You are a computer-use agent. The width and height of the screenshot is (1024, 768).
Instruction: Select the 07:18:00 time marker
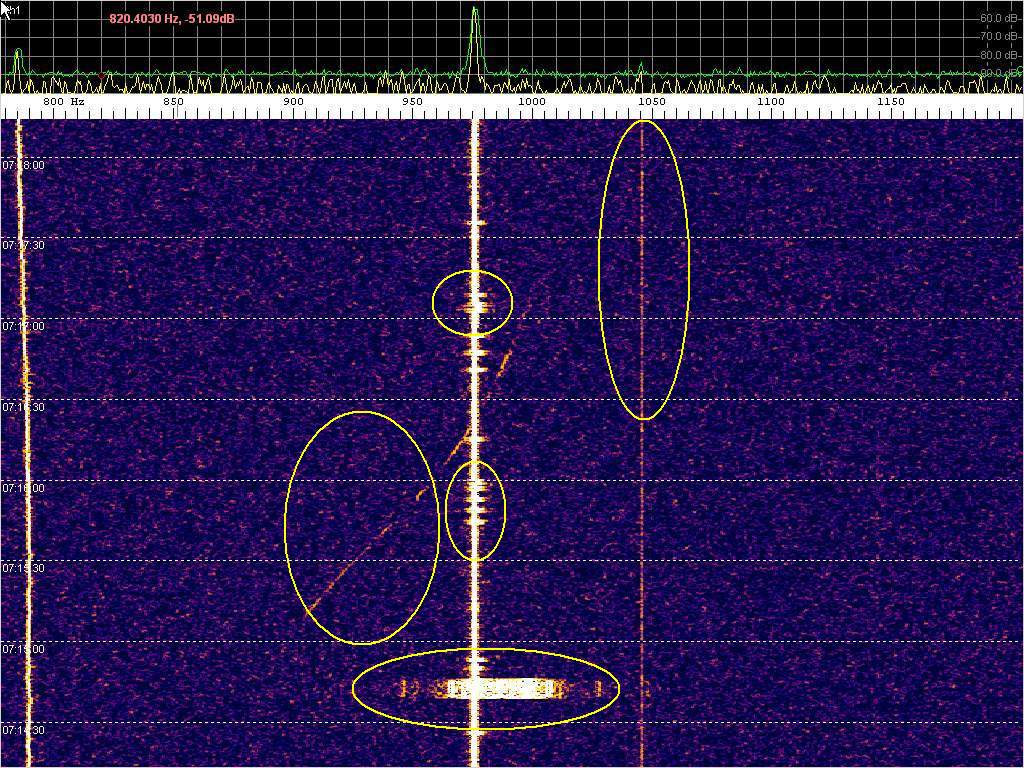(23, 165)
